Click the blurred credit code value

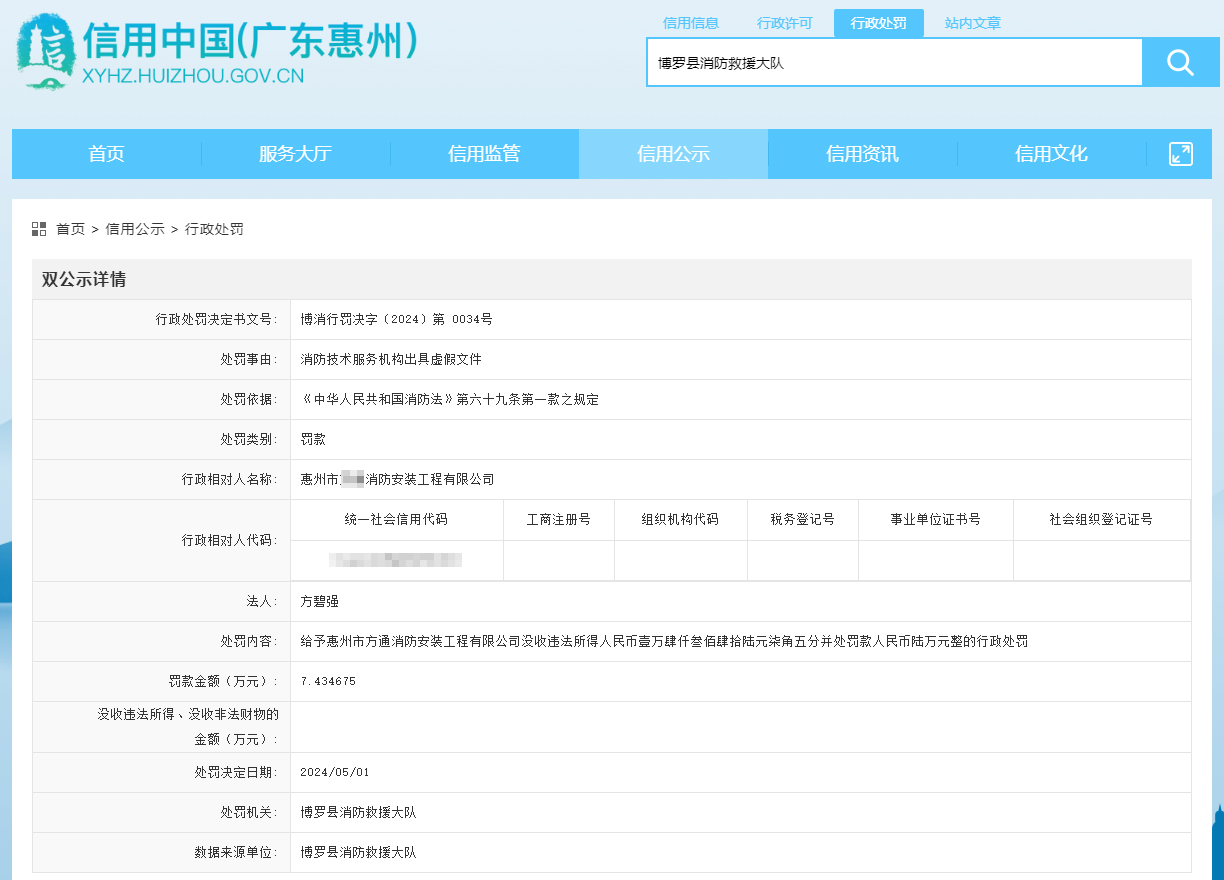[x=396, y=560]
